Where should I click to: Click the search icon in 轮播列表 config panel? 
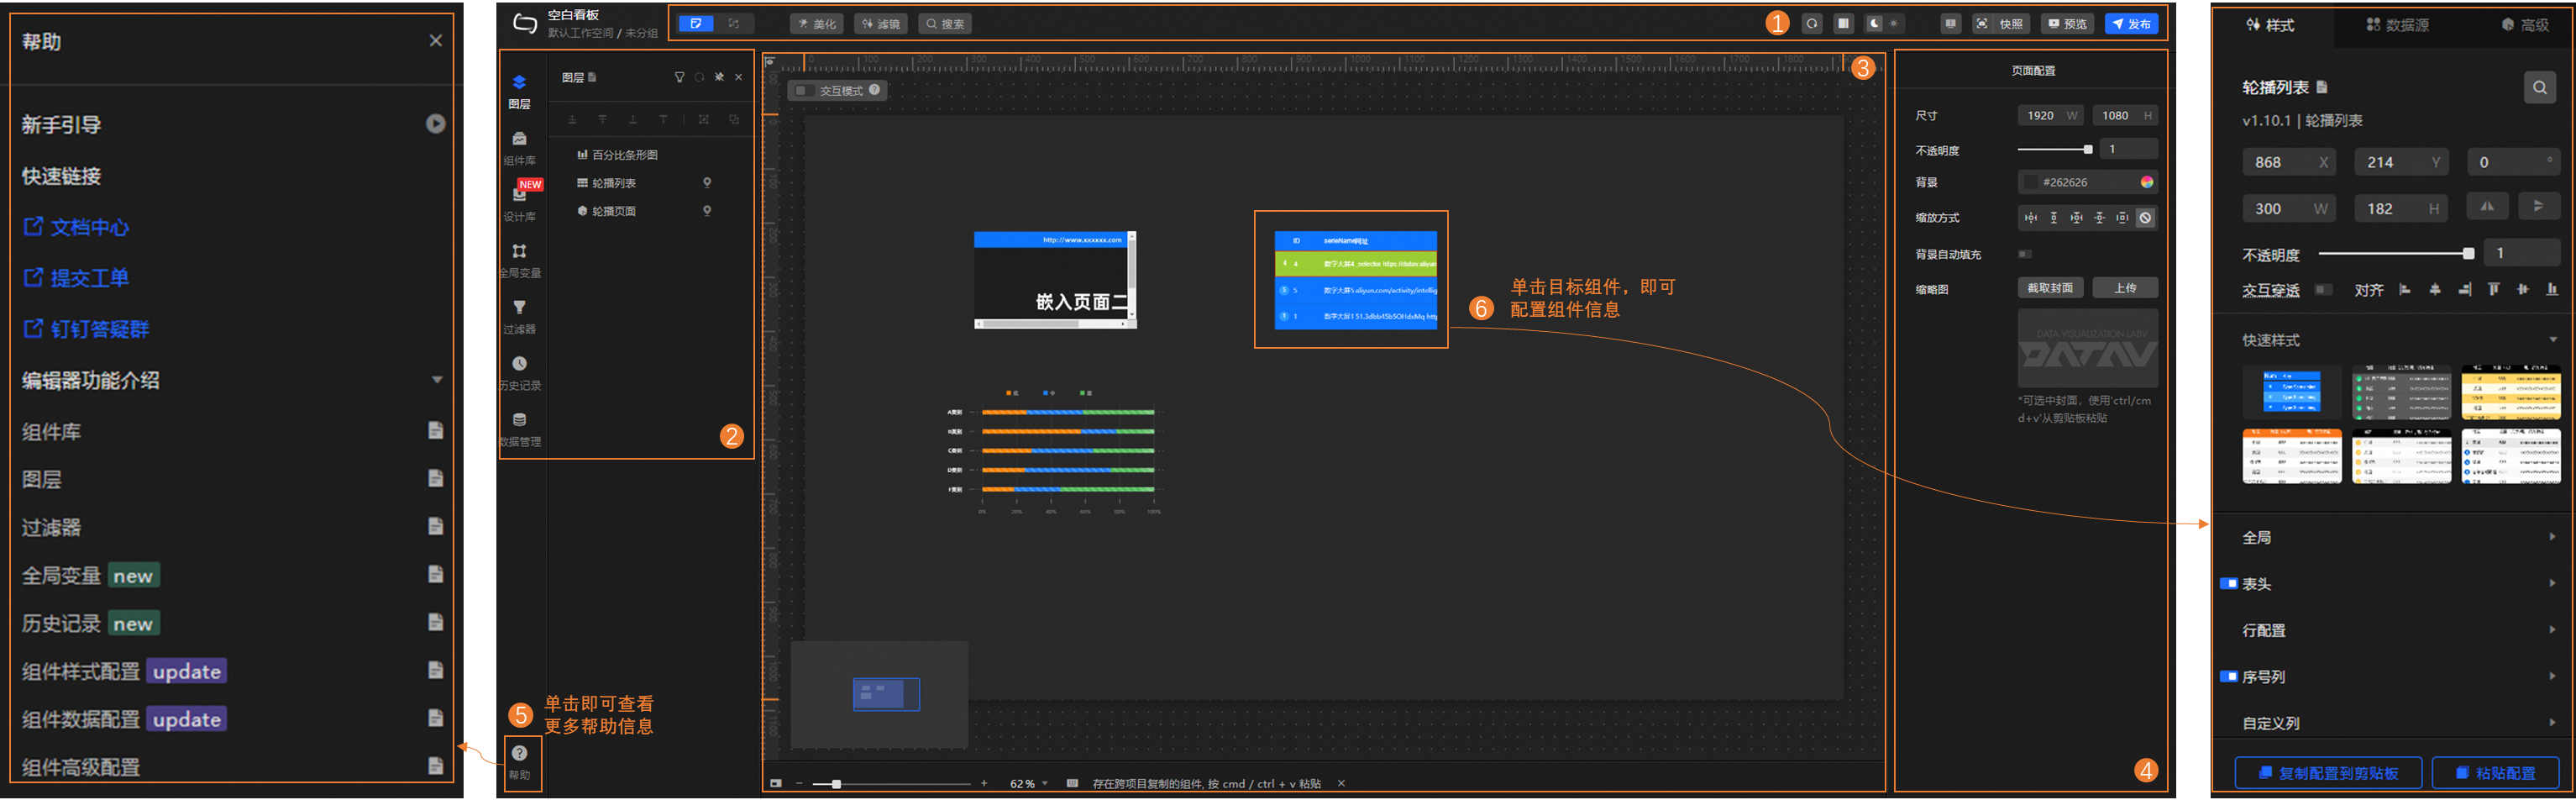tap(2540, 88)
